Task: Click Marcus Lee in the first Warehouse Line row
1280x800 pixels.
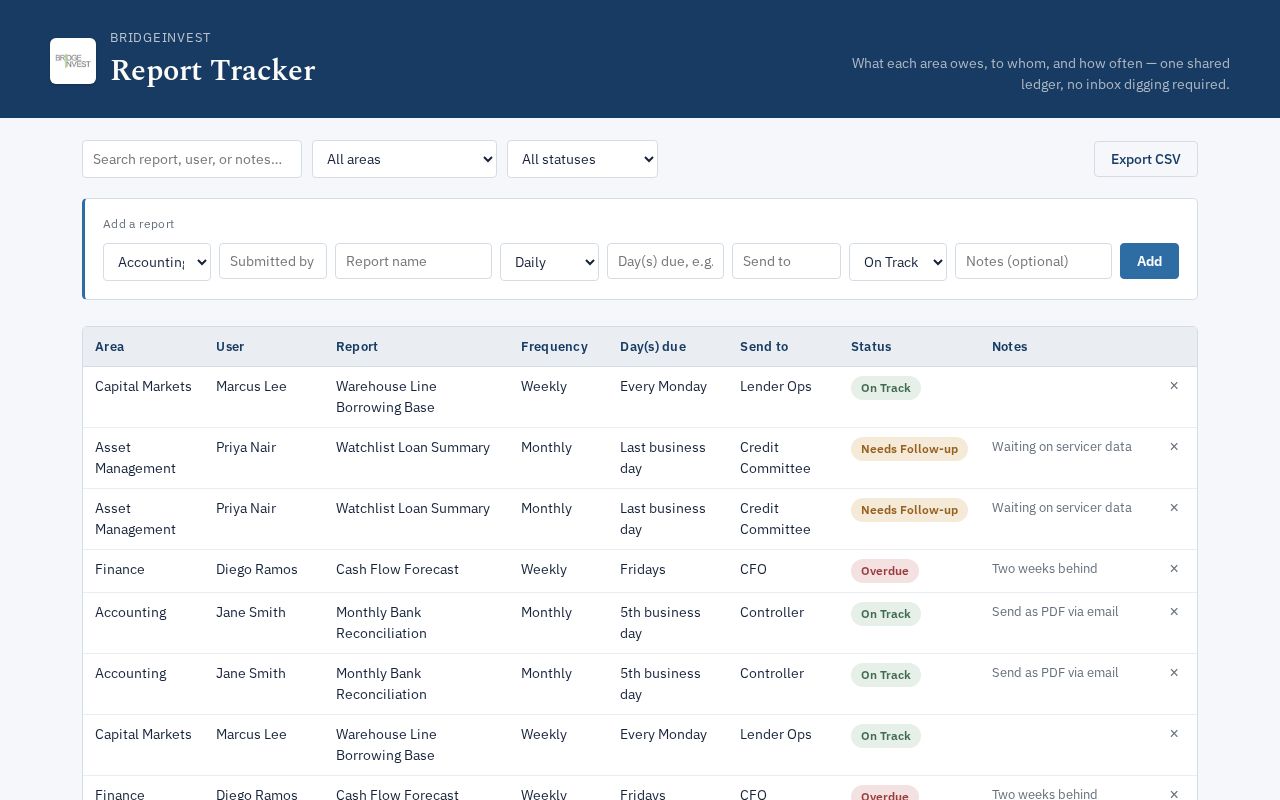Action: (251, 386)
